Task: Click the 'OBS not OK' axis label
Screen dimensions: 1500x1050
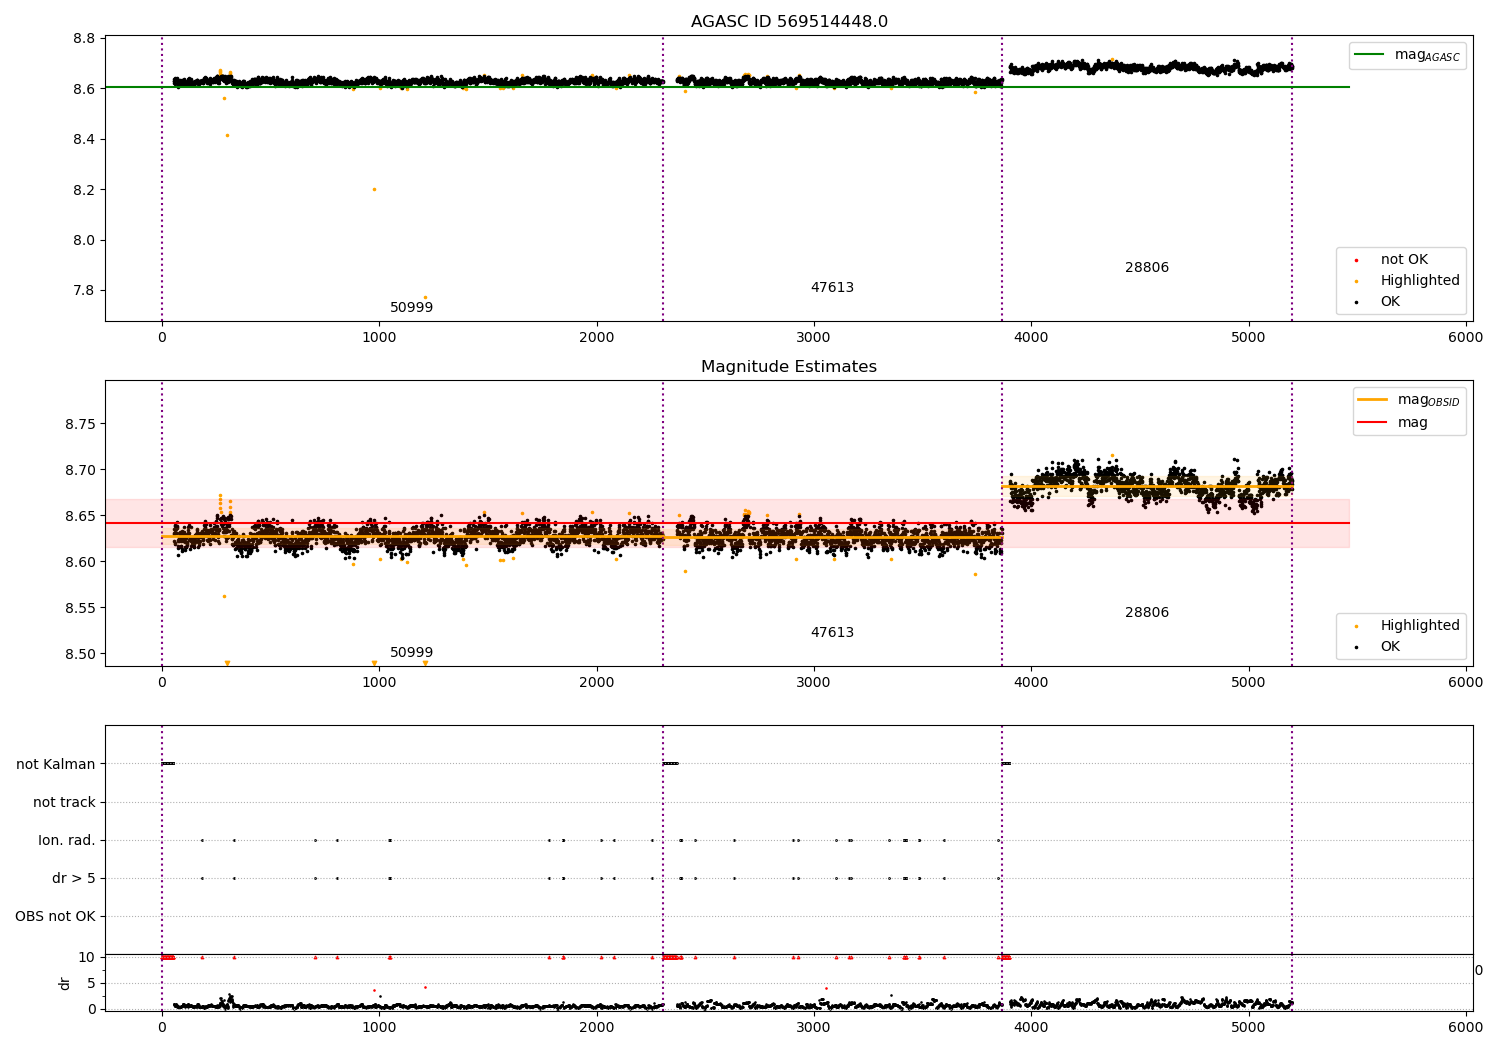Action: click(55, 916)
